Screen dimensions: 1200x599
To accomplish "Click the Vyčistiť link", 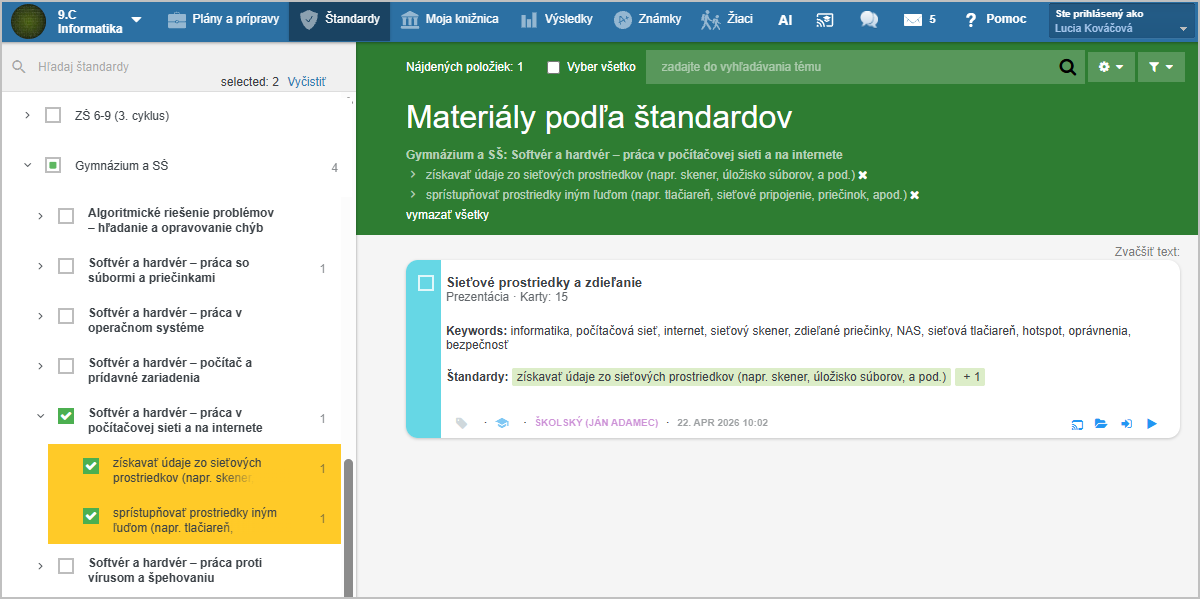I will pos(306,82).
